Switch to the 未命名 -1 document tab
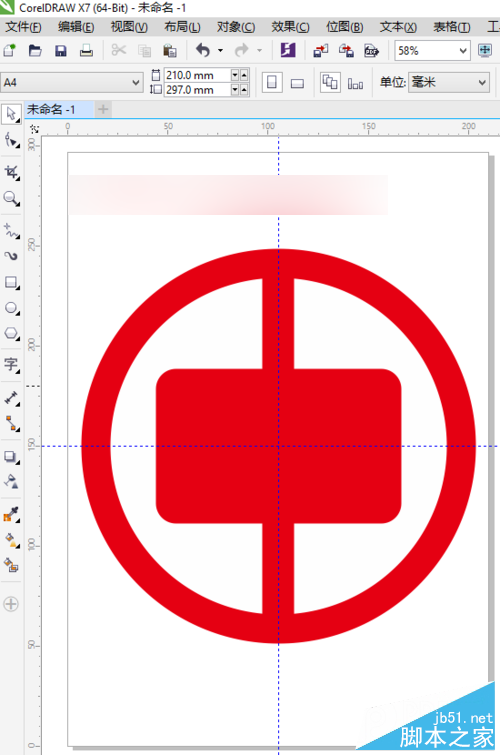This screenshot has width=500, height=755. click(59, 109)
